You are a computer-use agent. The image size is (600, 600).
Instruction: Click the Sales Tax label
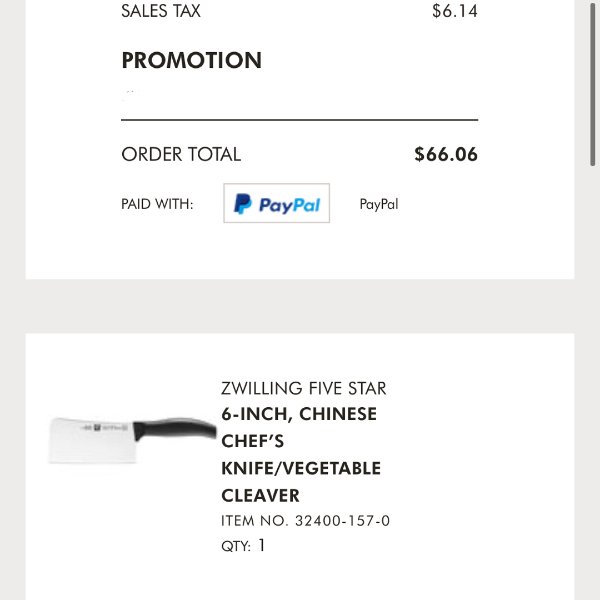(x=161, y=11)
